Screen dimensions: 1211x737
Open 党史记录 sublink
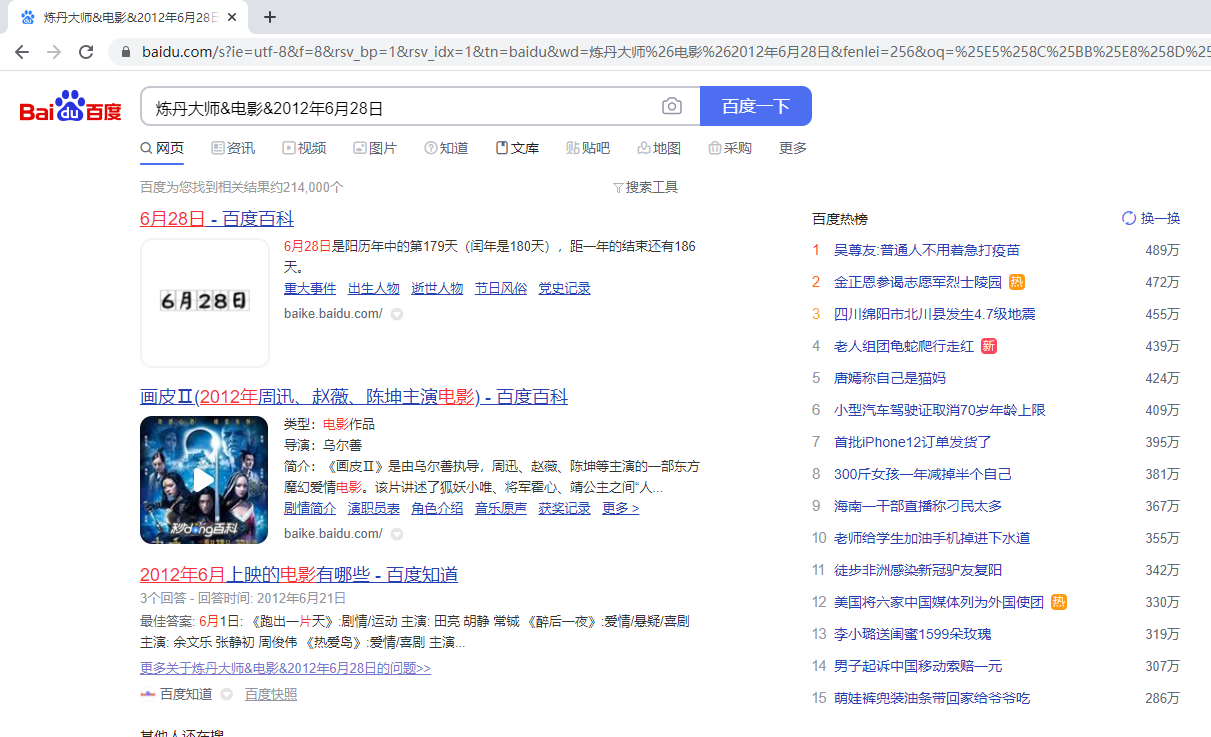pyautogui.click(x=565, y=288)
